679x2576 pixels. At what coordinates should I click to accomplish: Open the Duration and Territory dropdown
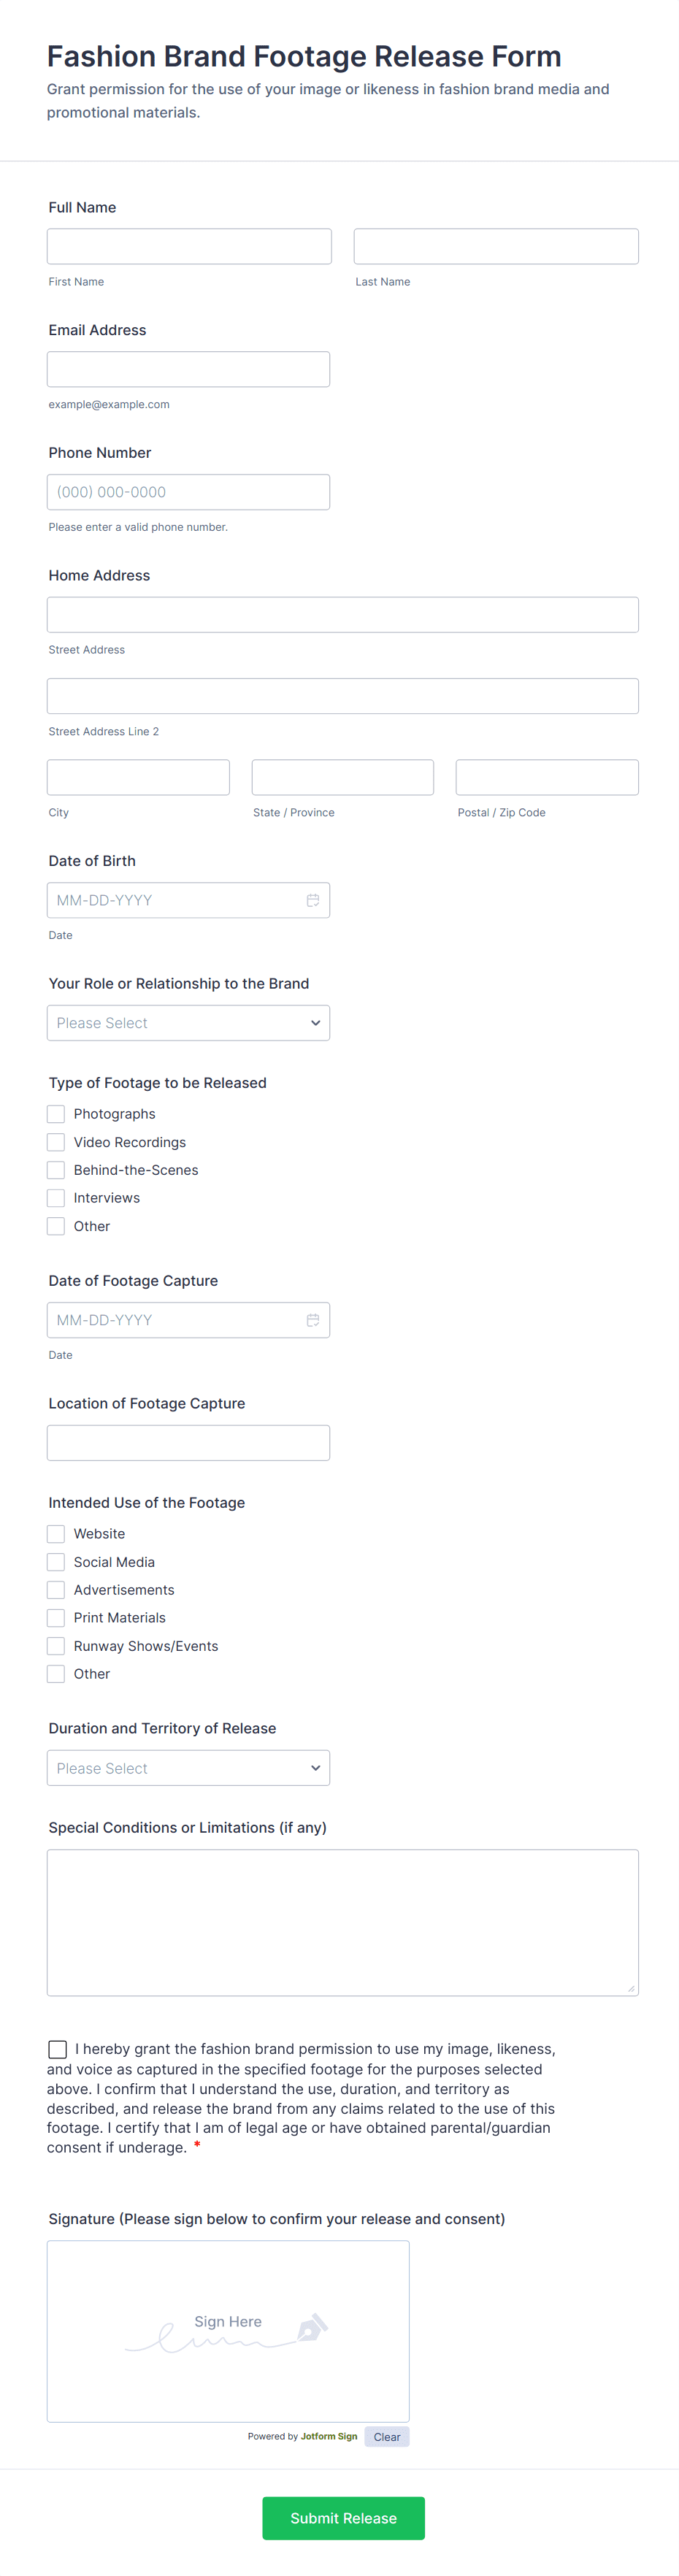[188, 1767]
